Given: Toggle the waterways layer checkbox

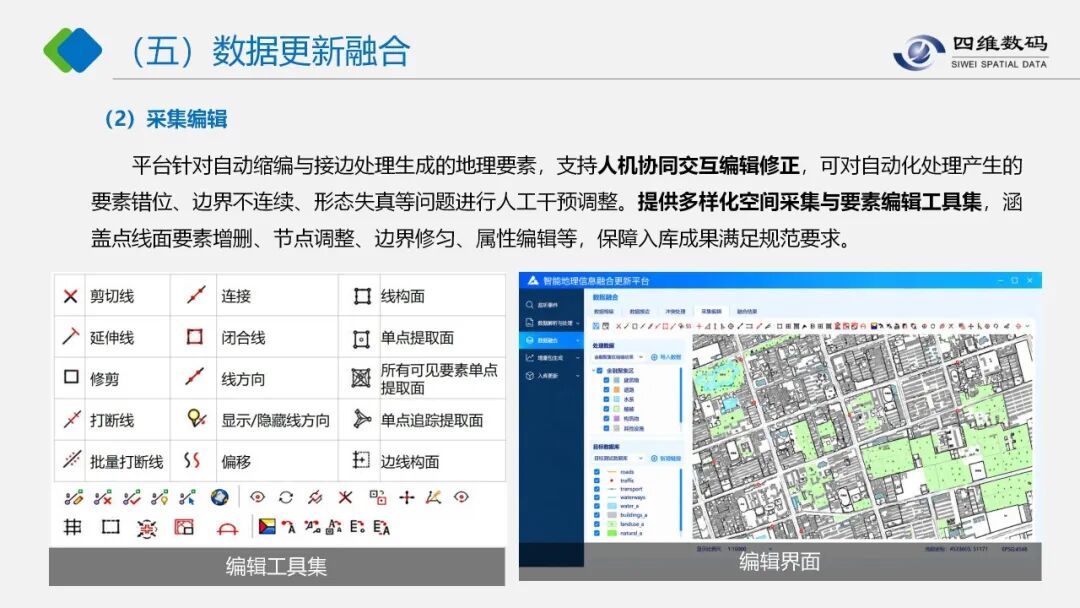Looking at the screenshot, I should (597, 497).
